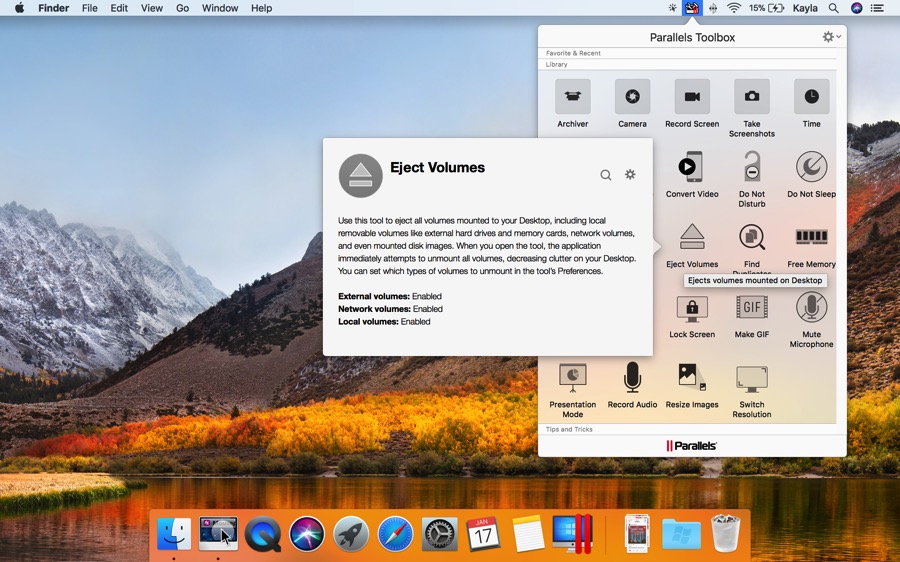Expand the Favorite & Recent section
This screenshot has height=562, width=900.
(x=573, y=53)
